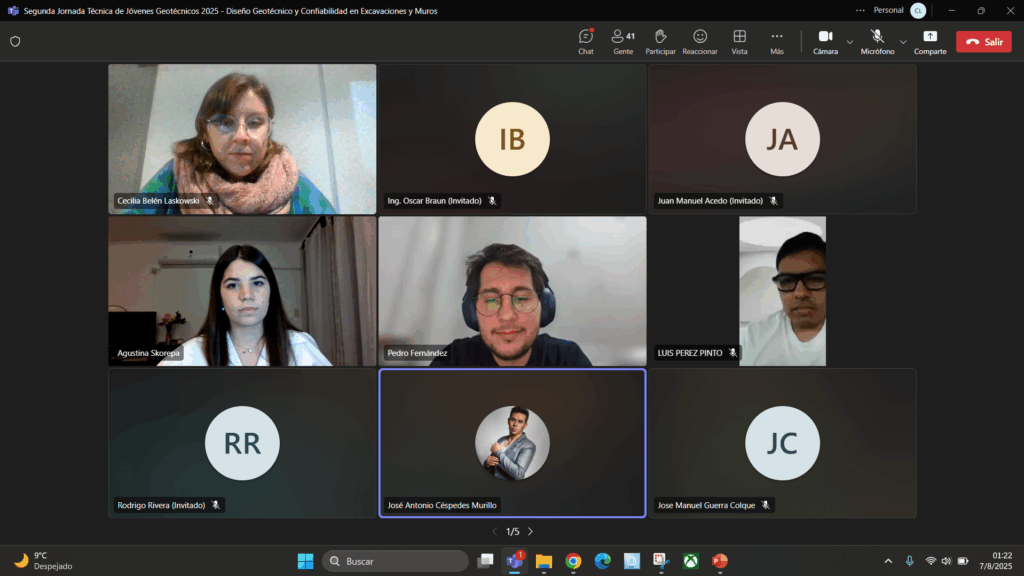The height and width of the screenshot is (576, 1024).
Task: Click the taskbar Buscar search box
Action: point(395,561)
